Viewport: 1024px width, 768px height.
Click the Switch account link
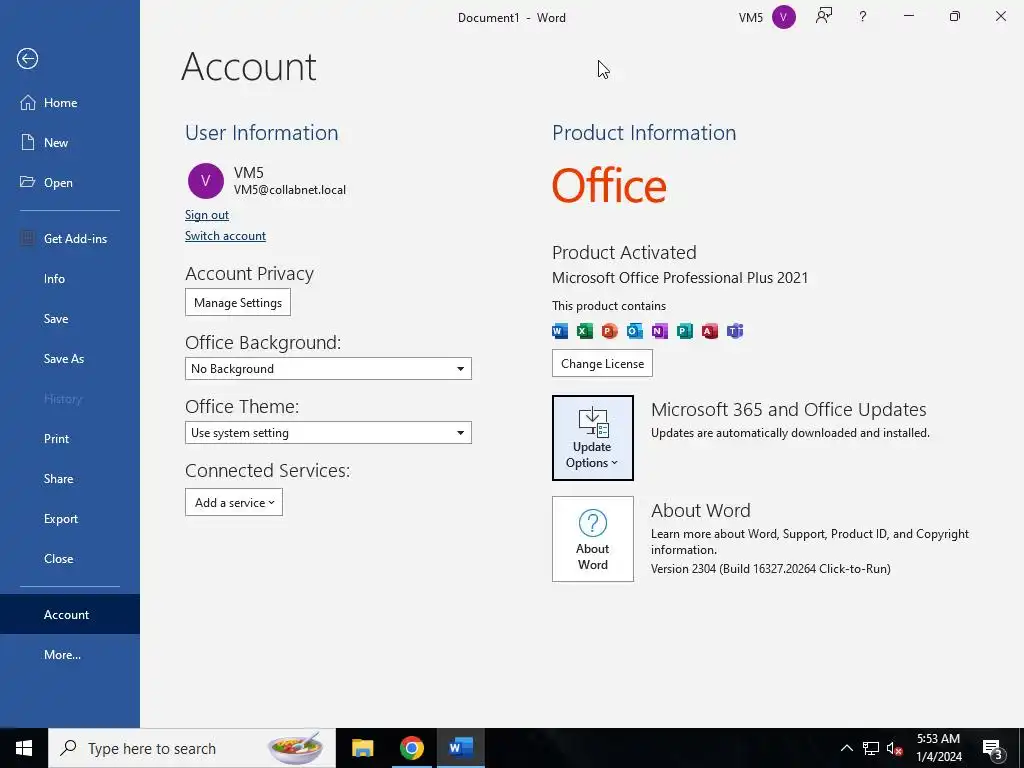(x=225, y=236)
